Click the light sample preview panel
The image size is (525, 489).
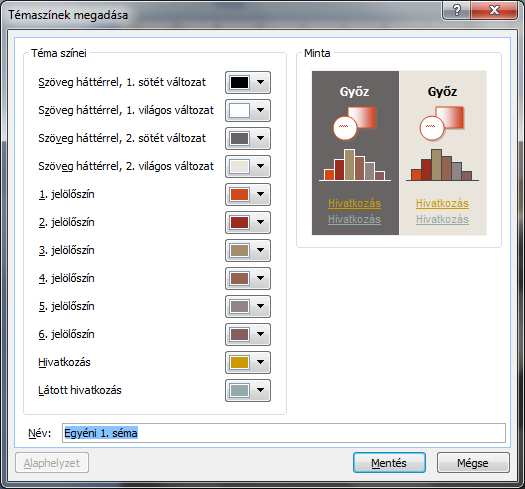click(x=443, y=153)
